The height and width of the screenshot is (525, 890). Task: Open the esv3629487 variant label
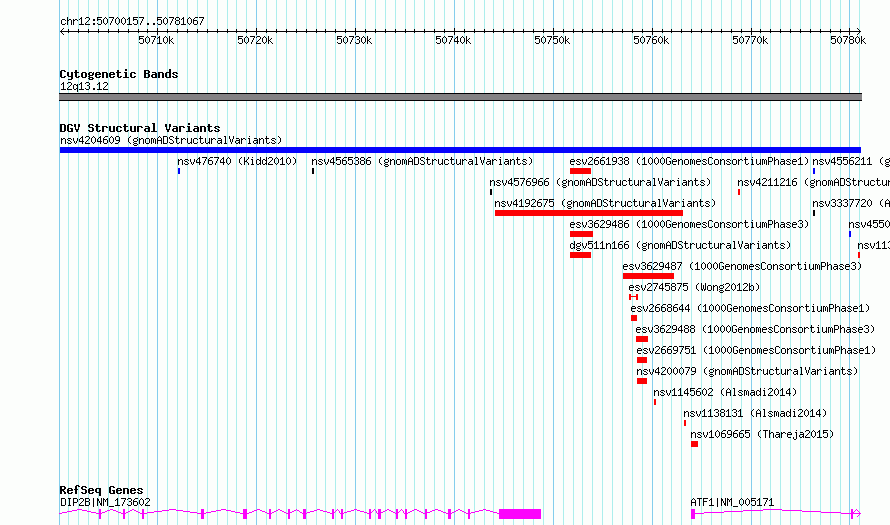[742, 266]
